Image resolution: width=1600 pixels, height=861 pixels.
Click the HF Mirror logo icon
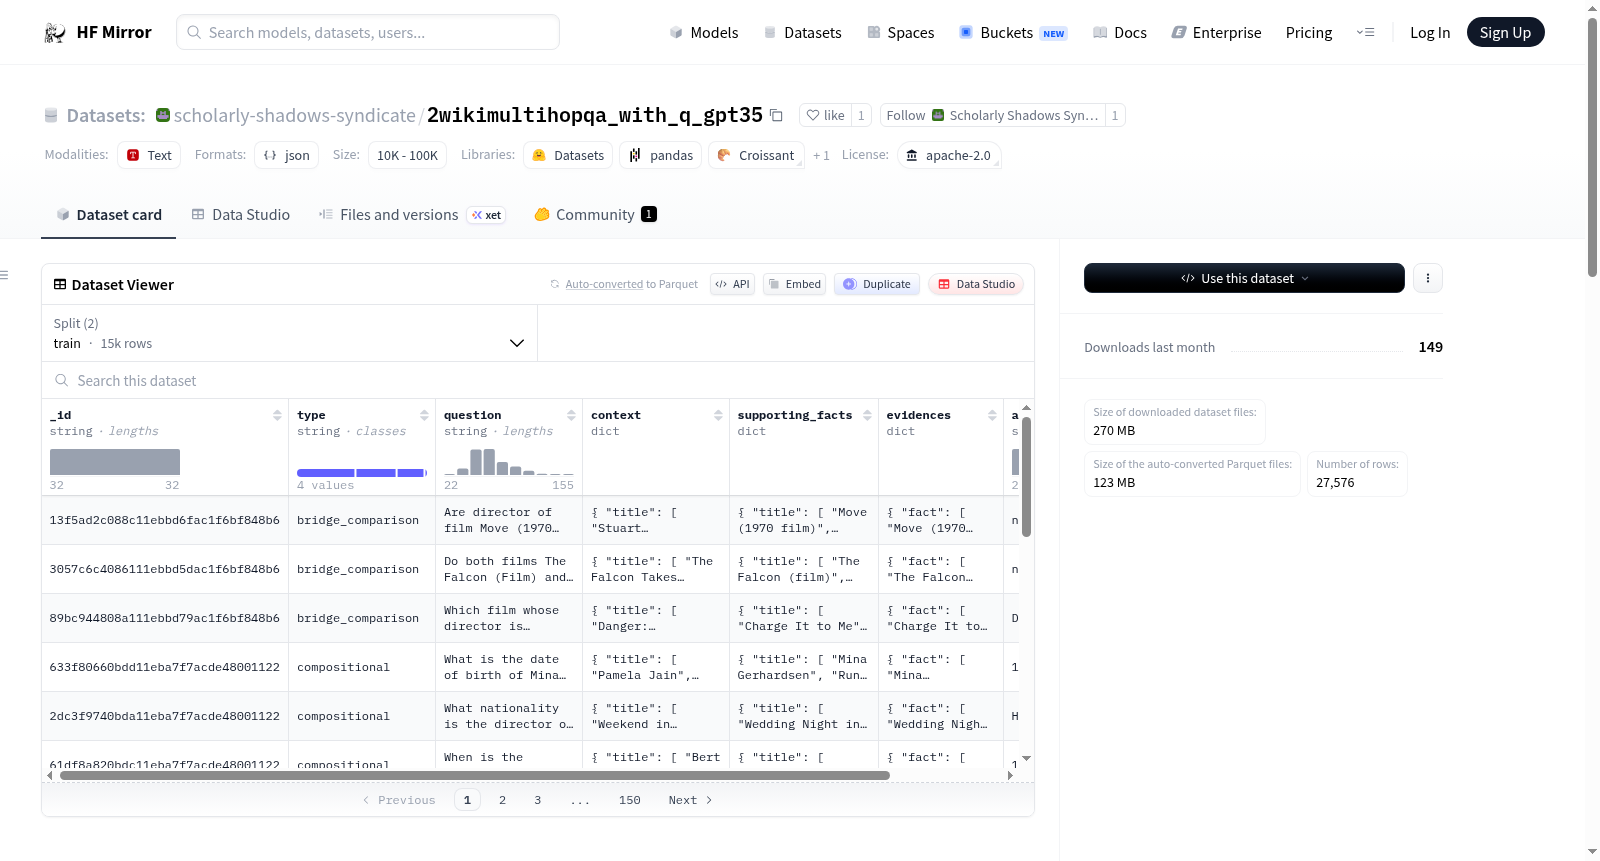55,33
